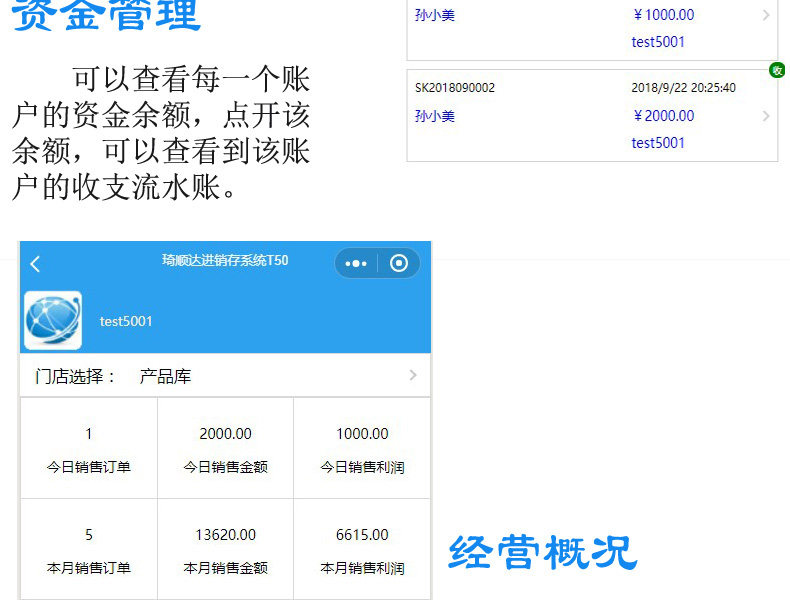Click the green 收 badge icon
Viewport: 790px width, 600px height.
click(777, 70)
